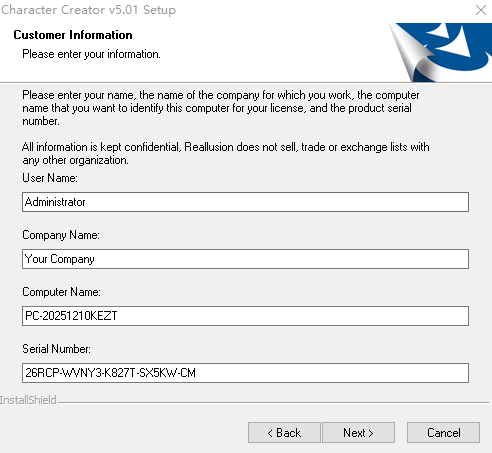Click the 'User Name:' label
This screenshot has width=492, height=453.
[50, 178]
